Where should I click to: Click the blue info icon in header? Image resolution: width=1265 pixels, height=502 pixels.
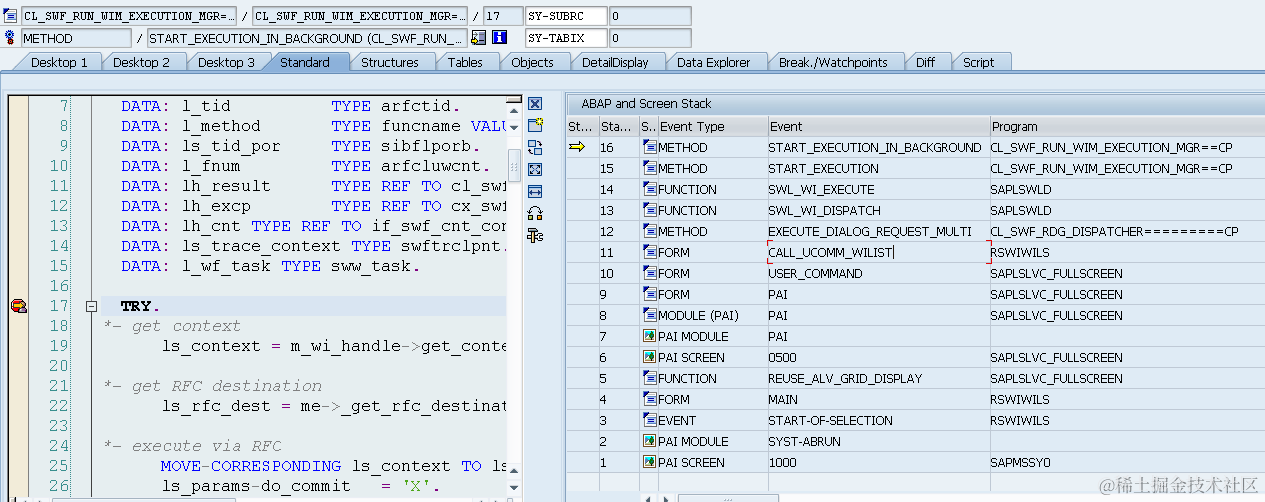coord(499,38)
